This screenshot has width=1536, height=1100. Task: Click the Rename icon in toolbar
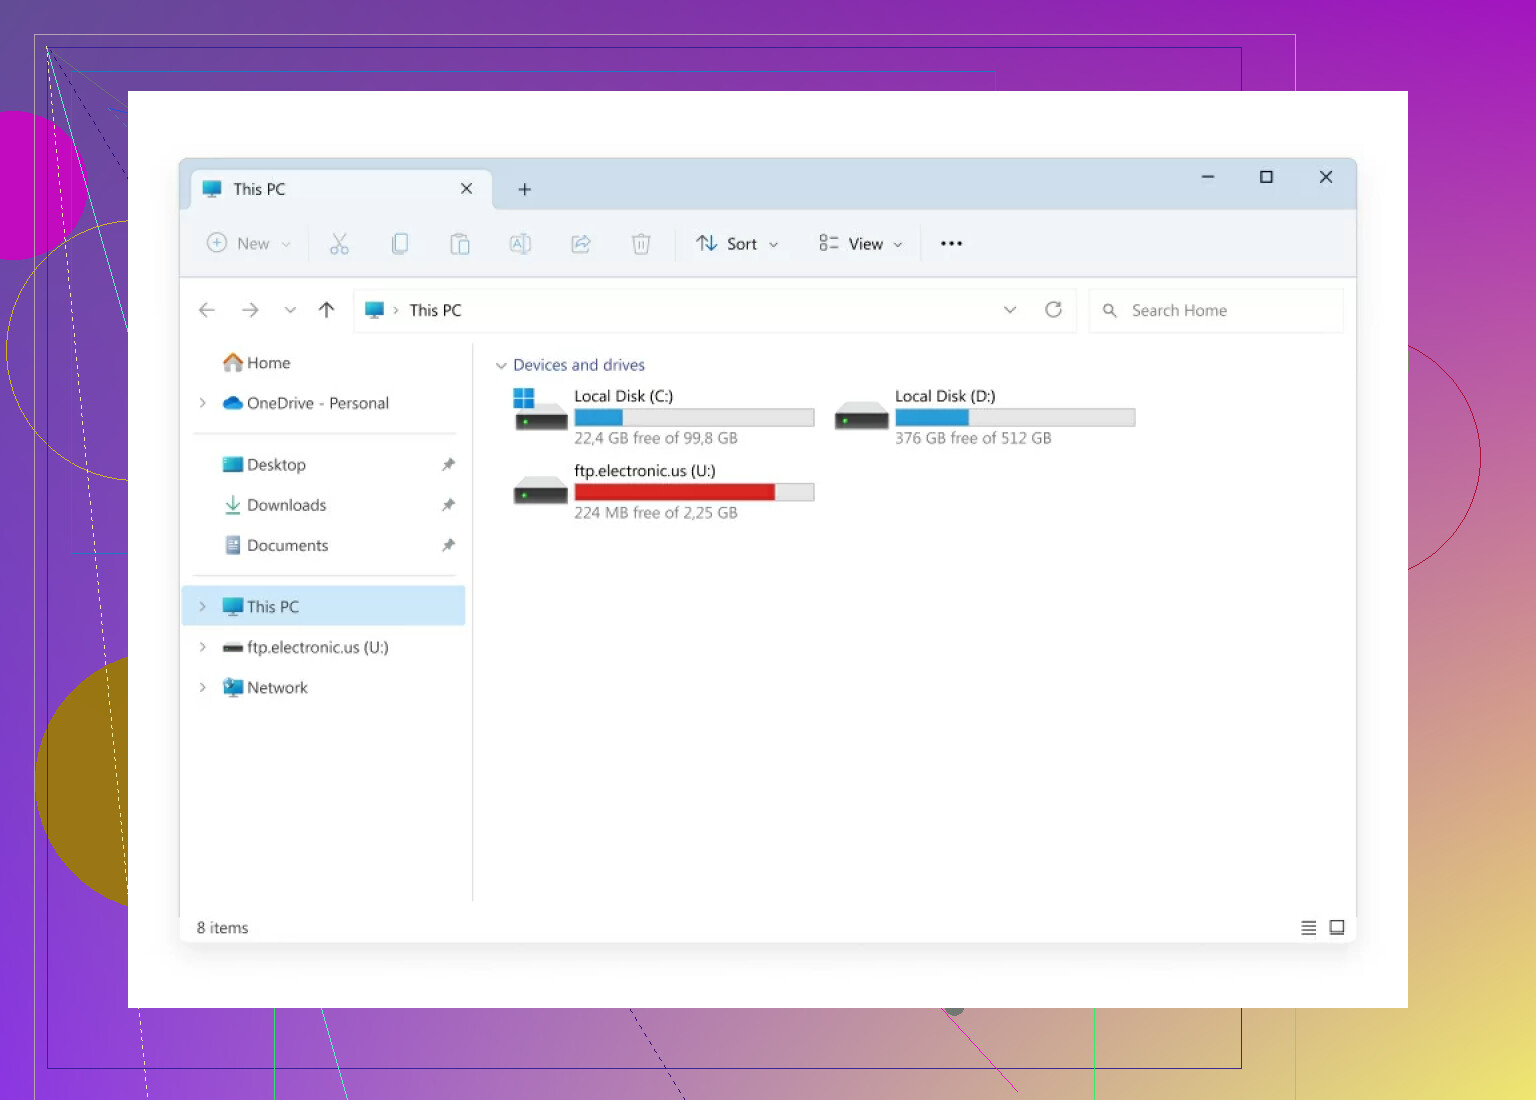(x=520, y=243)
